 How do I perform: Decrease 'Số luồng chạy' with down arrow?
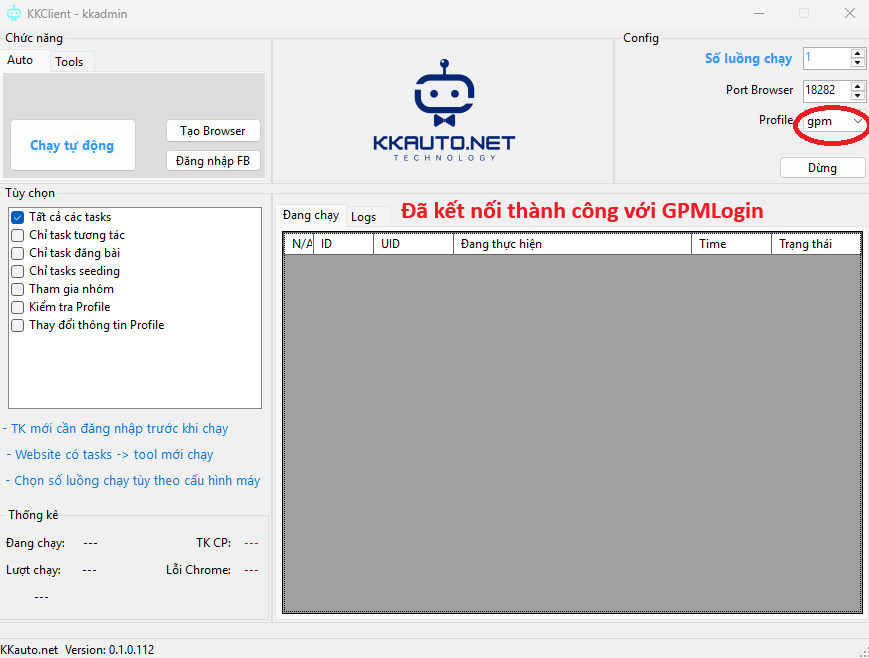[x=857, y=63]
